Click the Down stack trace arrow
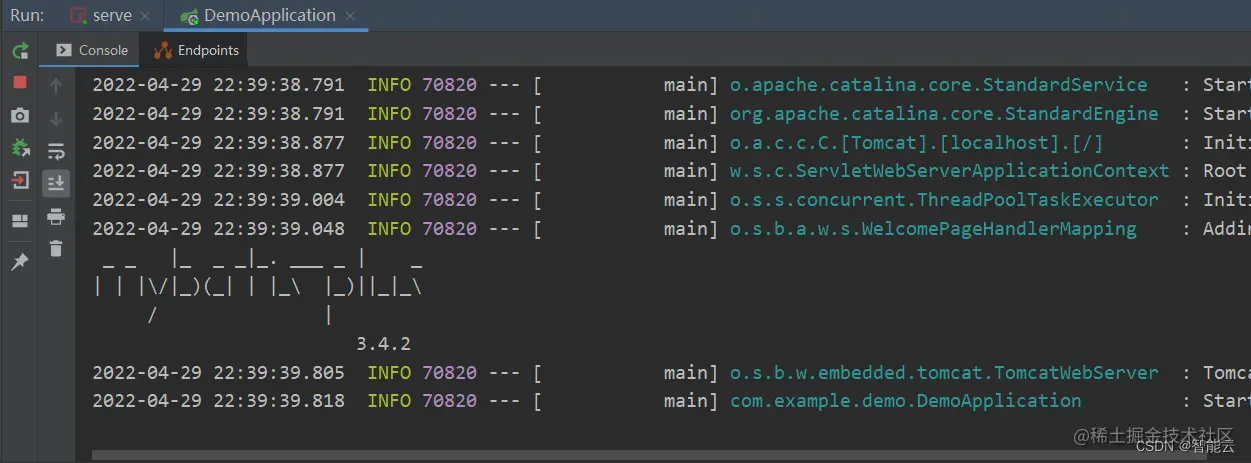The height and width of the screenshot is (463, 1251). 56,119
